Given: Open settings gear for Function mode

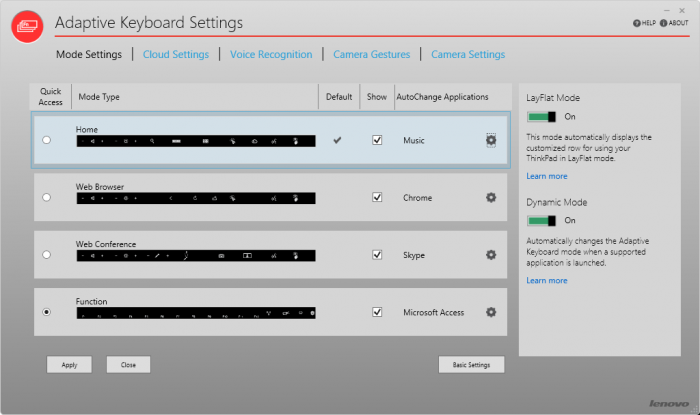Looking at the screenshot, I should point(490,312).
